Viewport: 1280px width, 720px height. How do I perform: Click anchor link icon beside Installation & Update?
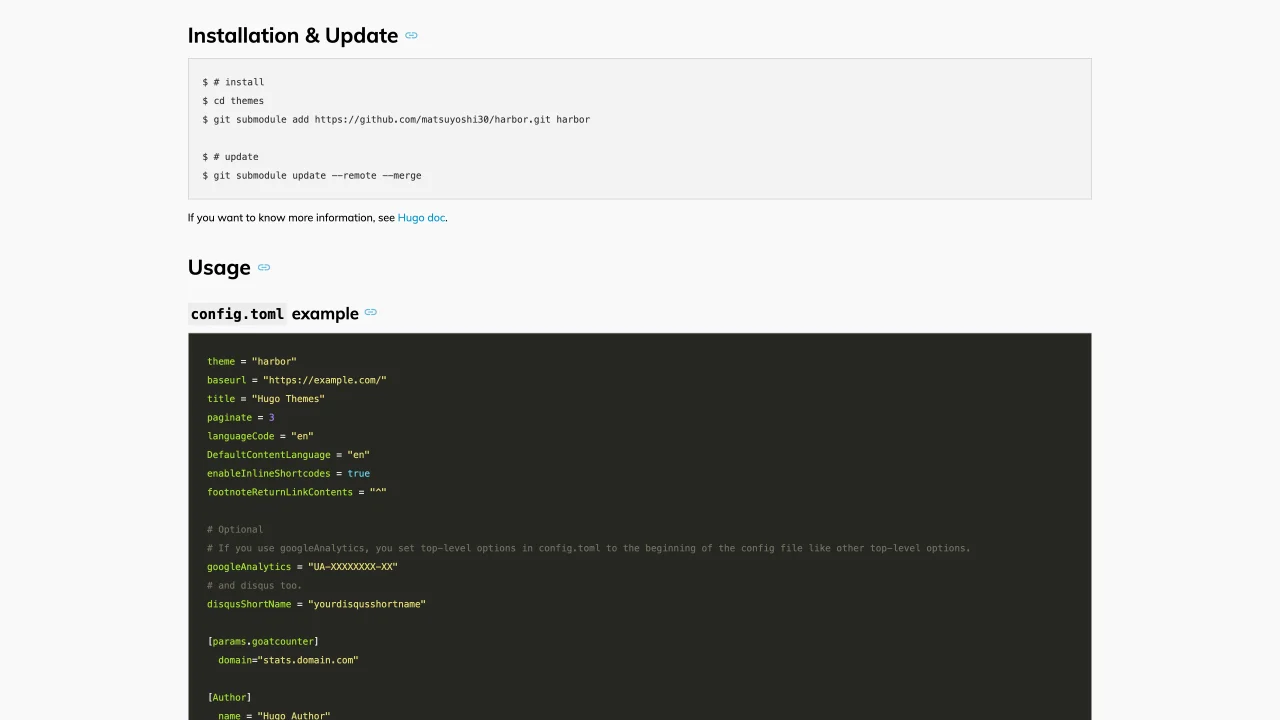click(411, 36)
